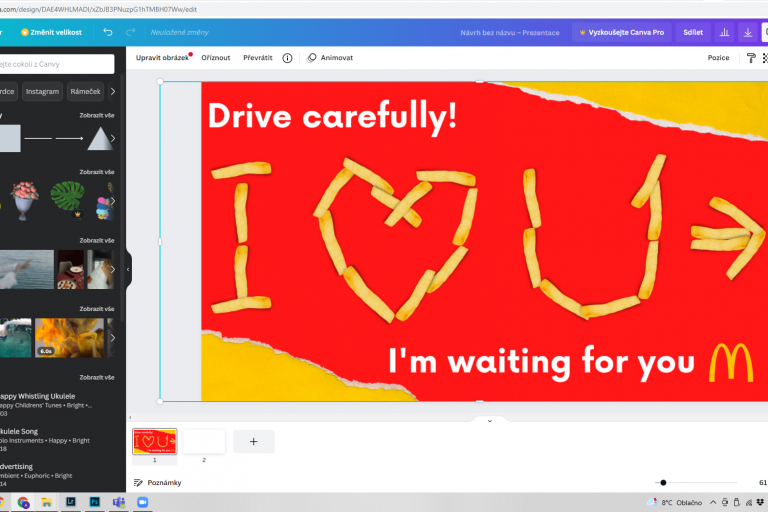This screenshot has height=512, width=768.
Task: Click Oříznout crop option
Action: [x=216, y=58]
